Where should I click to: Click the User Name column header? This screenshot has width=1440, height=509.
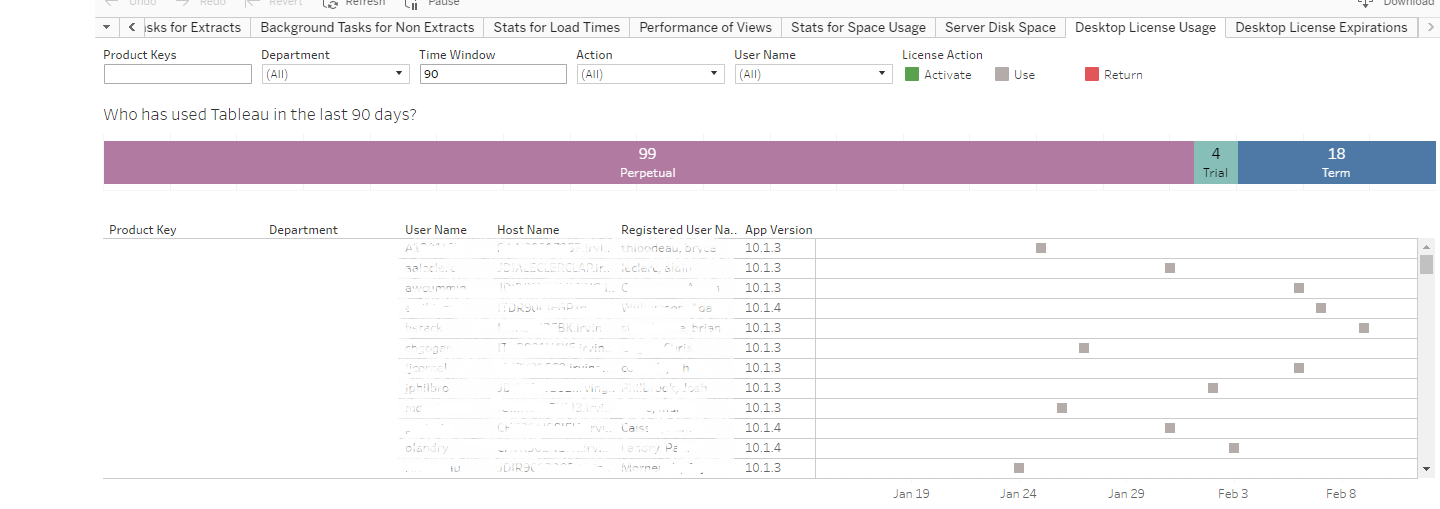point(436,230)
